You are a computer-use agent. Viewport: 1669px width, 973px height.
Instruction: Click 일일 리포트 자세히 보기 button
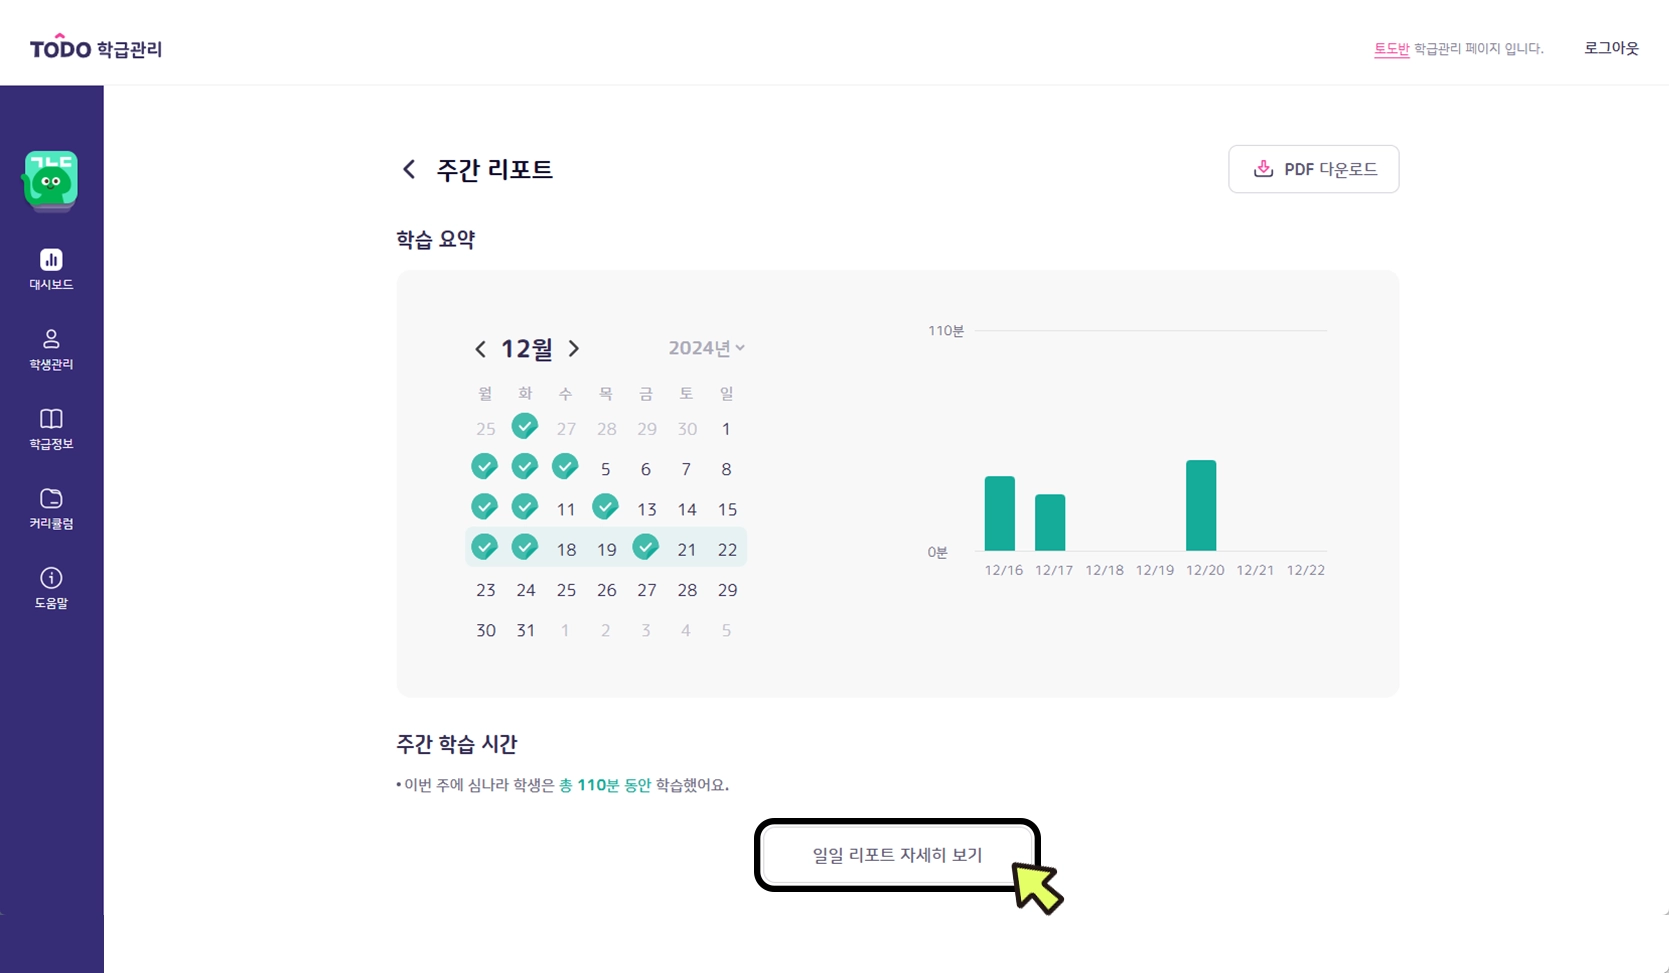coord(896,855)
